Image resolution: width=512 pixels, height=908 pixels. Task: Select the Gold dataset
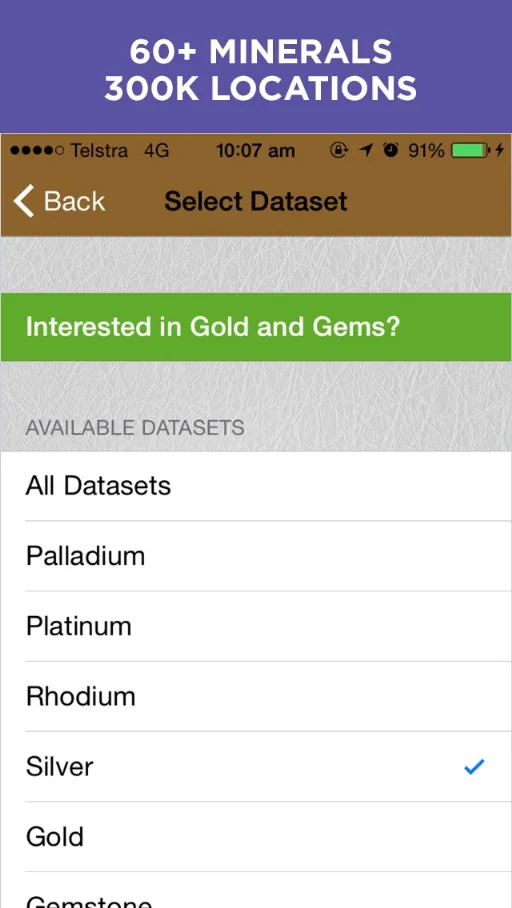click(x=256, y=837)
